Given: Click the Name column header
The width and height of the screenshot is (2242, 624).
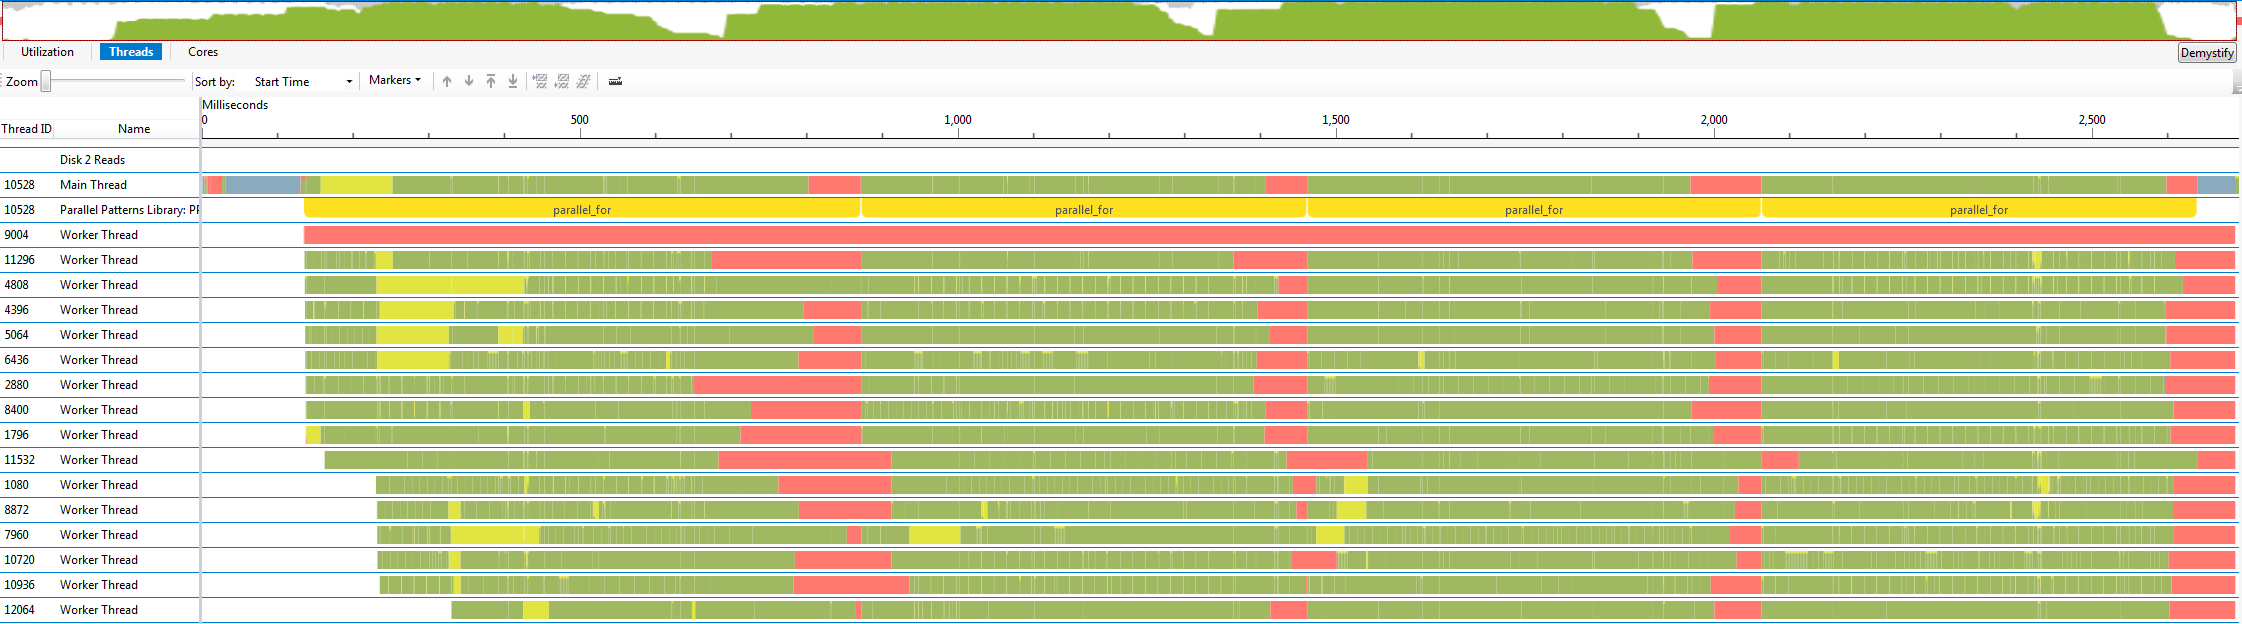Looking at the screenshot, I should [134, 129].
